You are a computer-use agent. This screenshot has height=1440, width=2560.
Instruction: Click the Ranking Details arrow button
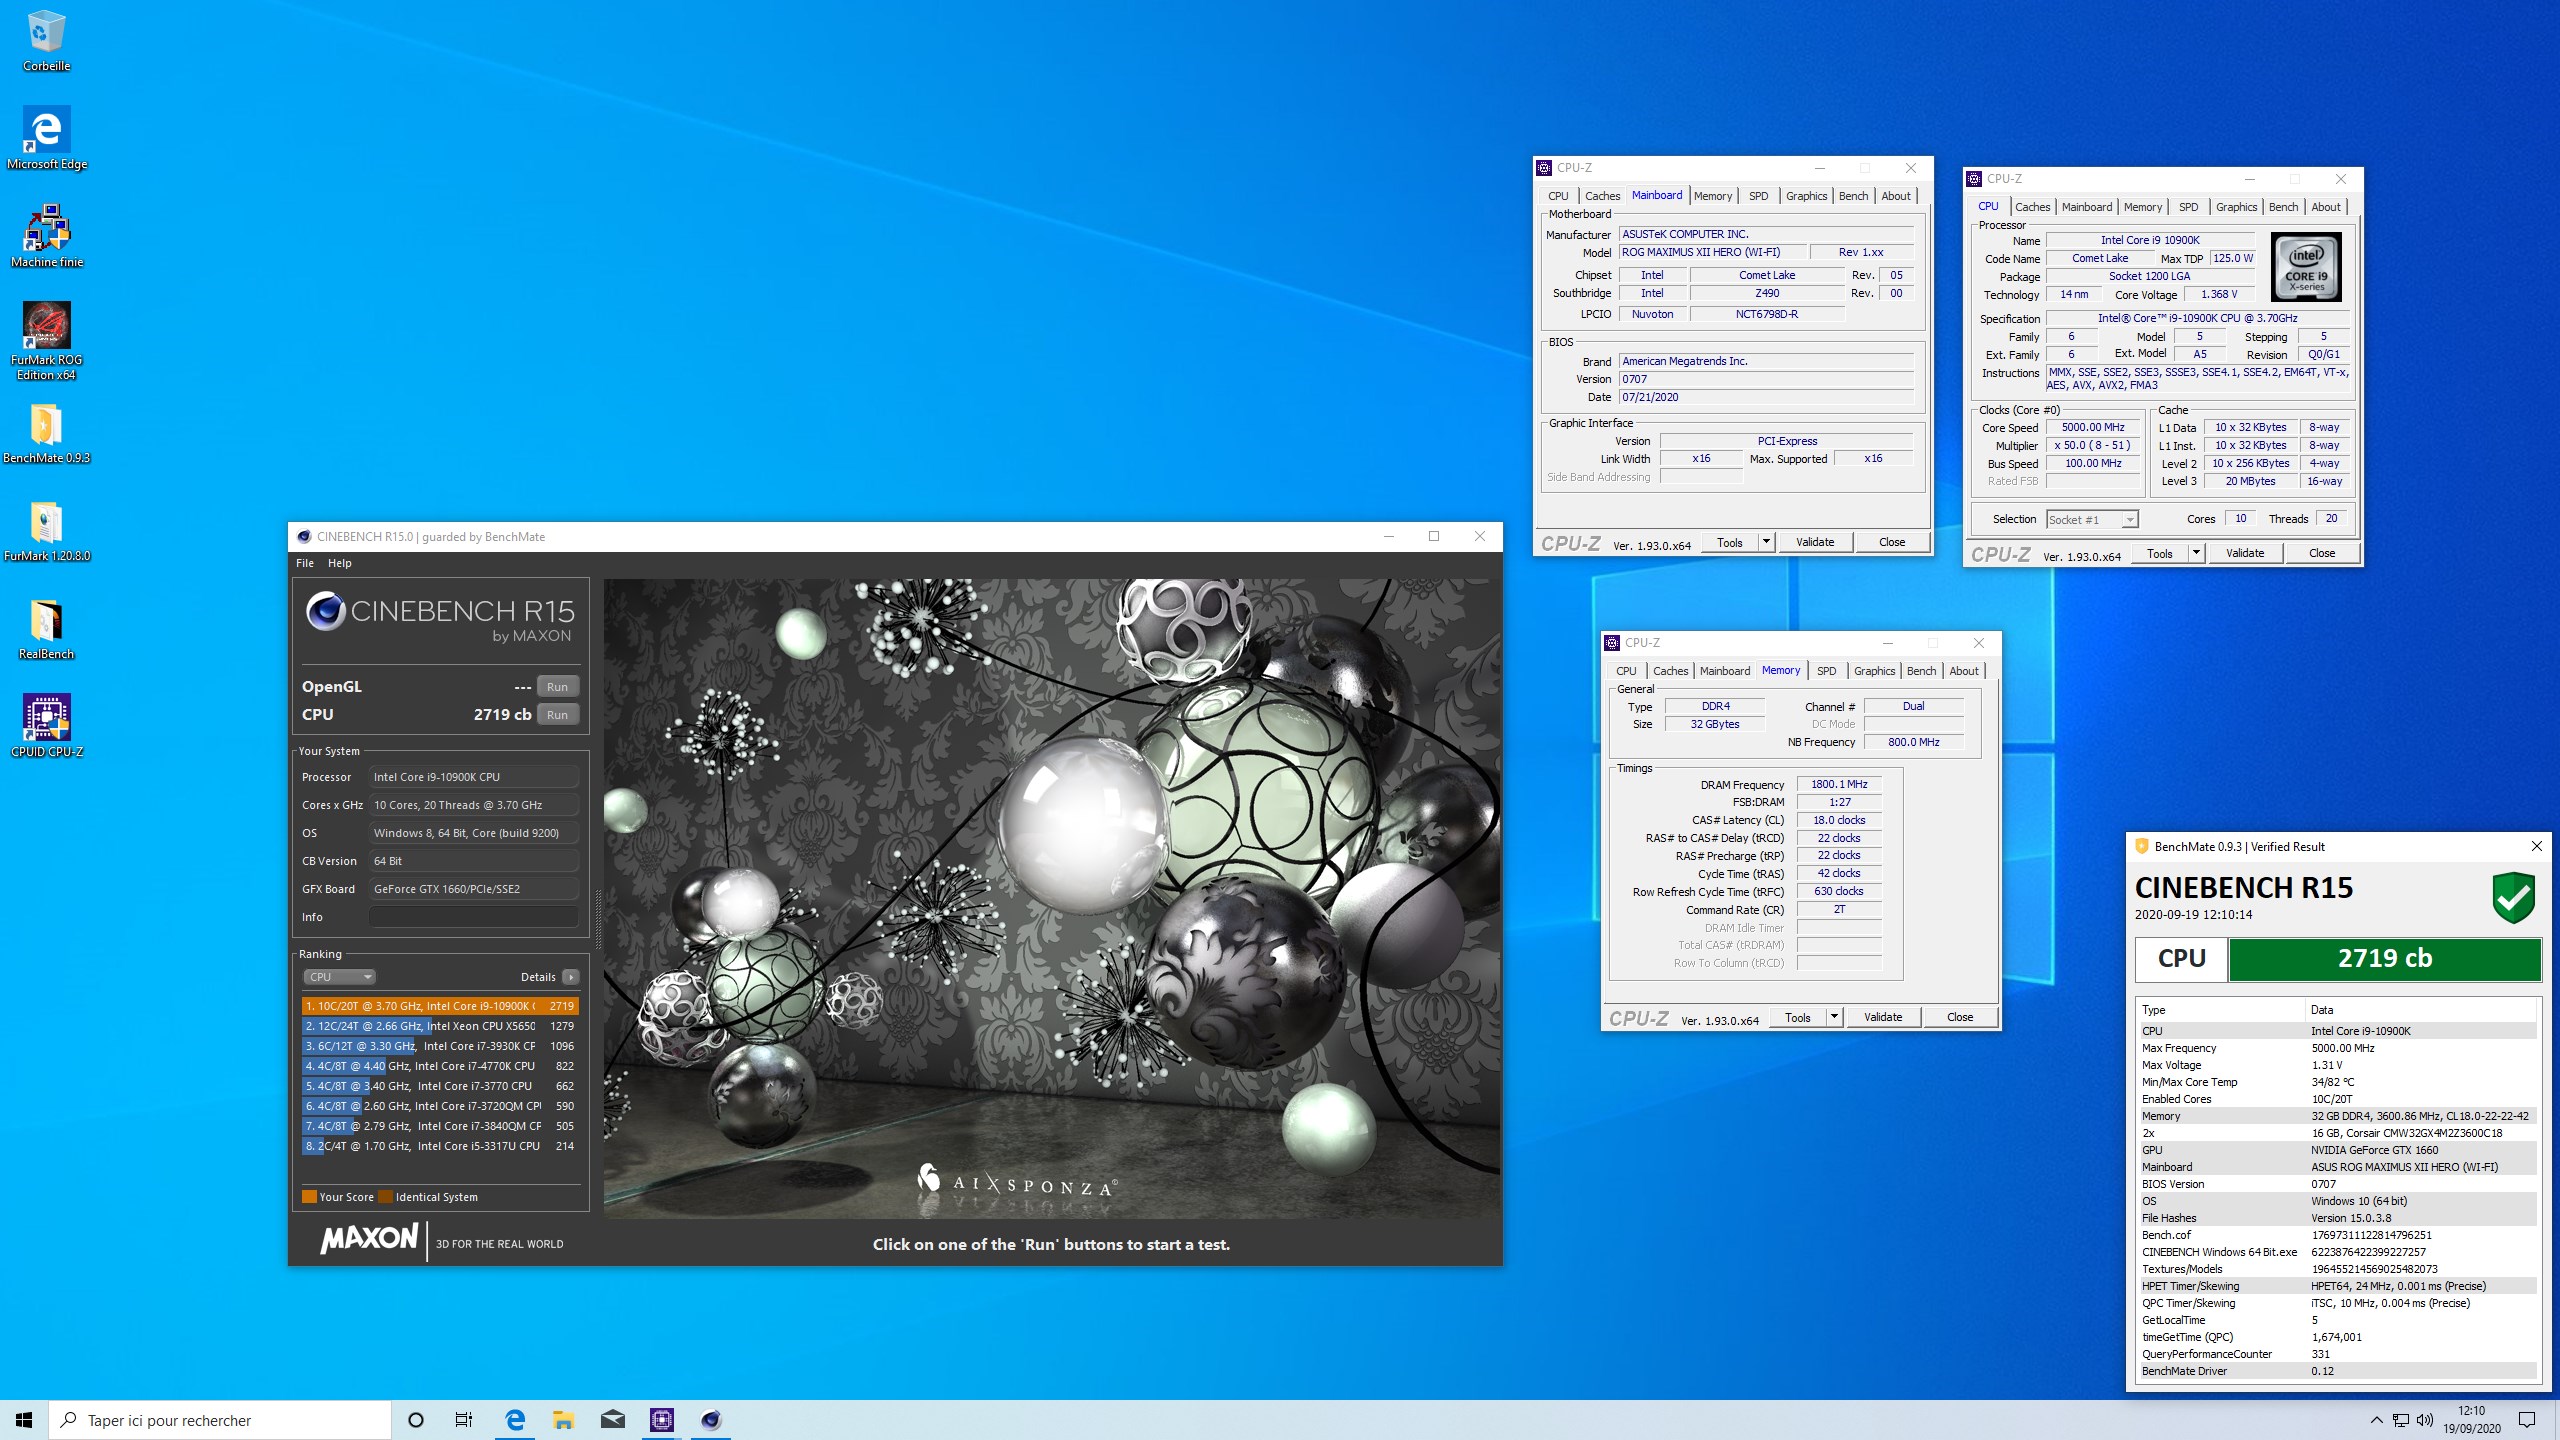coord(570,977)
